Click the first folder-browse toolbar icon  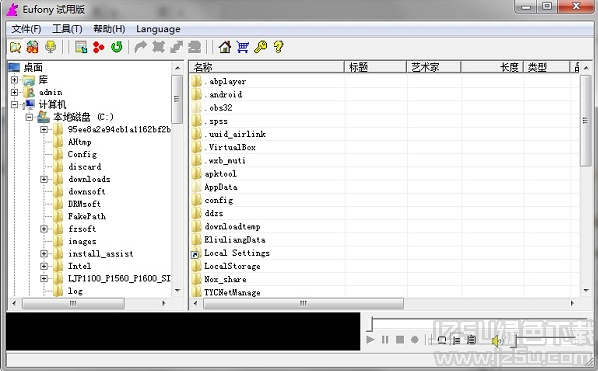tap(15, 47)
